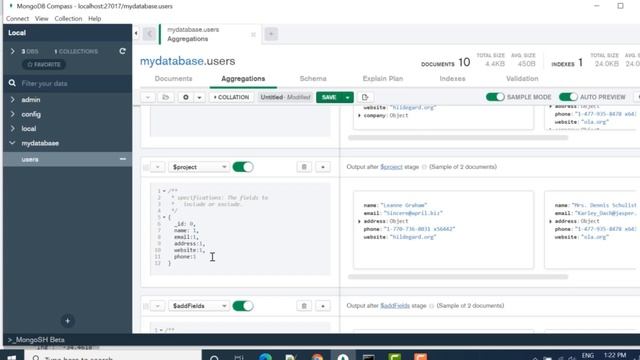Open the dropdown beside the gear icon
This screenshot has height=360, width=640.
point(199,97)
